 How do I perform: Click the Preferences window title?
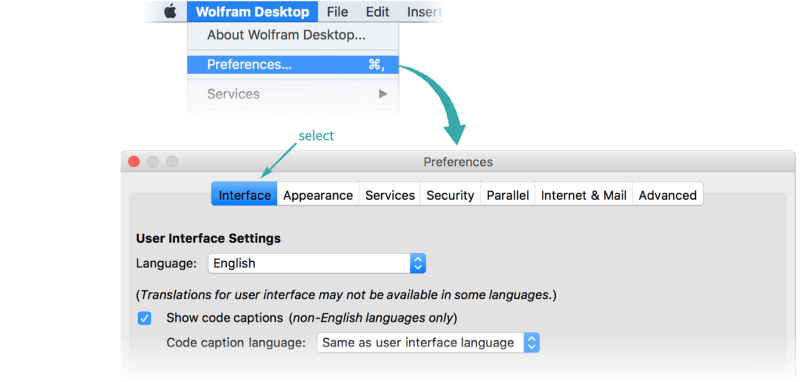[x=458, y=162]
